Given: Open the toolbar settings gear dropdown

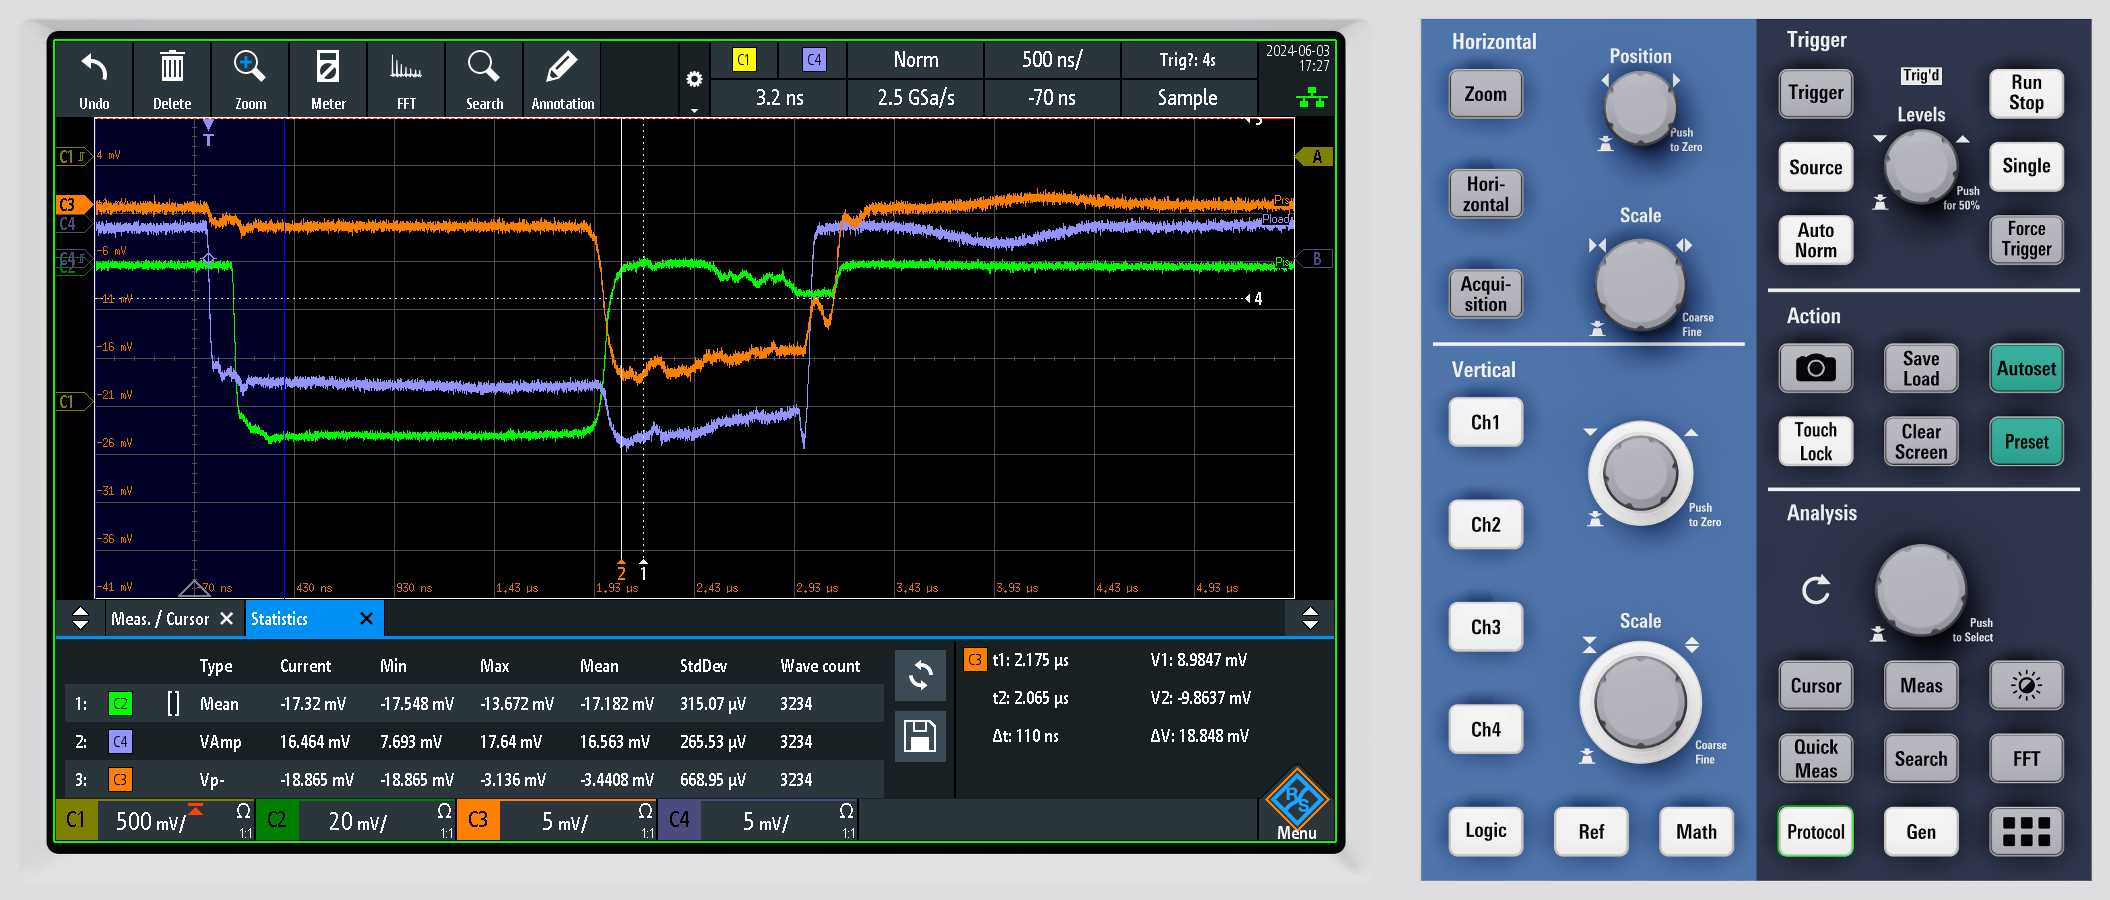Looking at the screenshot, I should coord(694,80).
